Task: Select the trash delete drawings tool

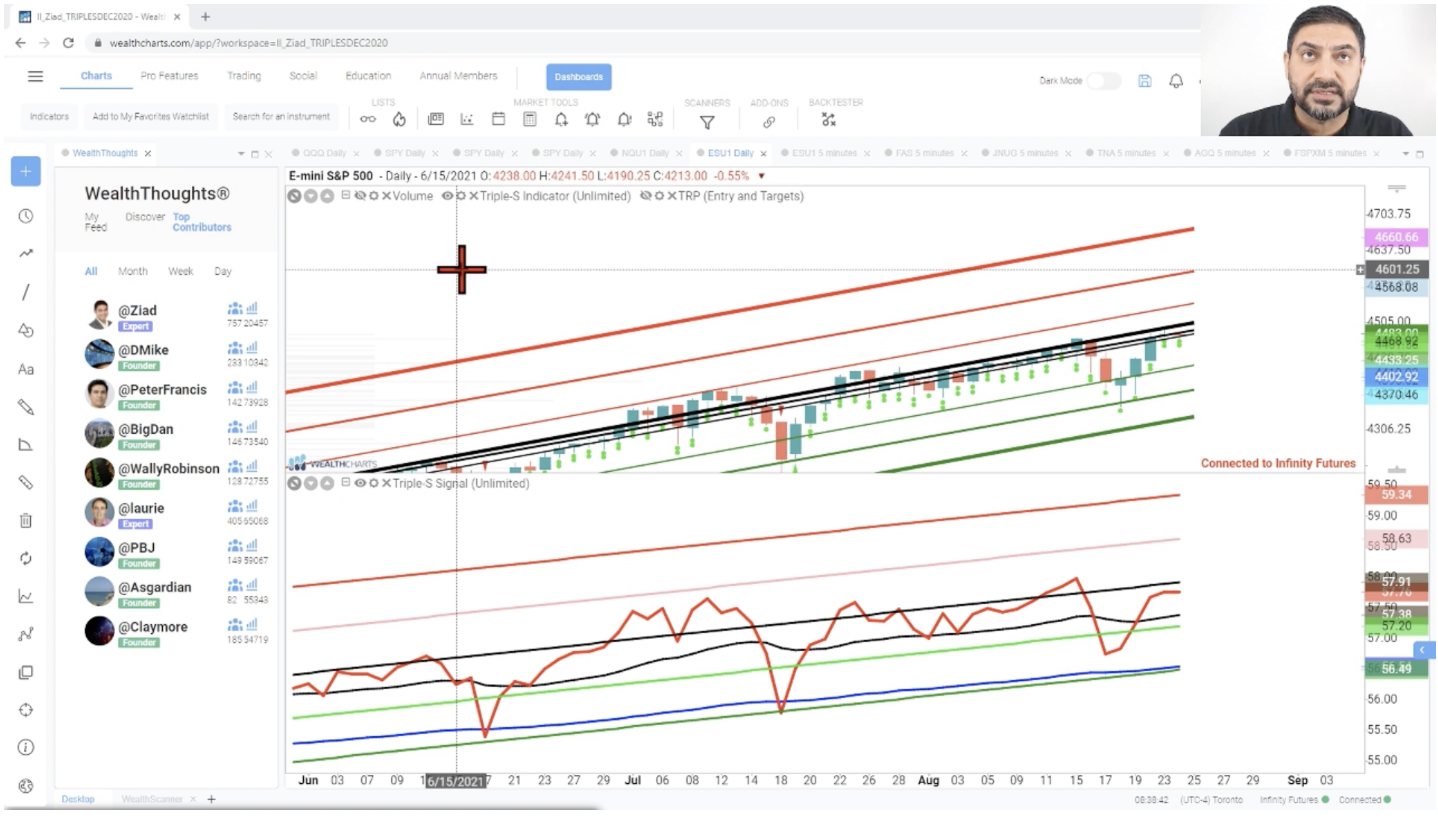Action: 26,520
